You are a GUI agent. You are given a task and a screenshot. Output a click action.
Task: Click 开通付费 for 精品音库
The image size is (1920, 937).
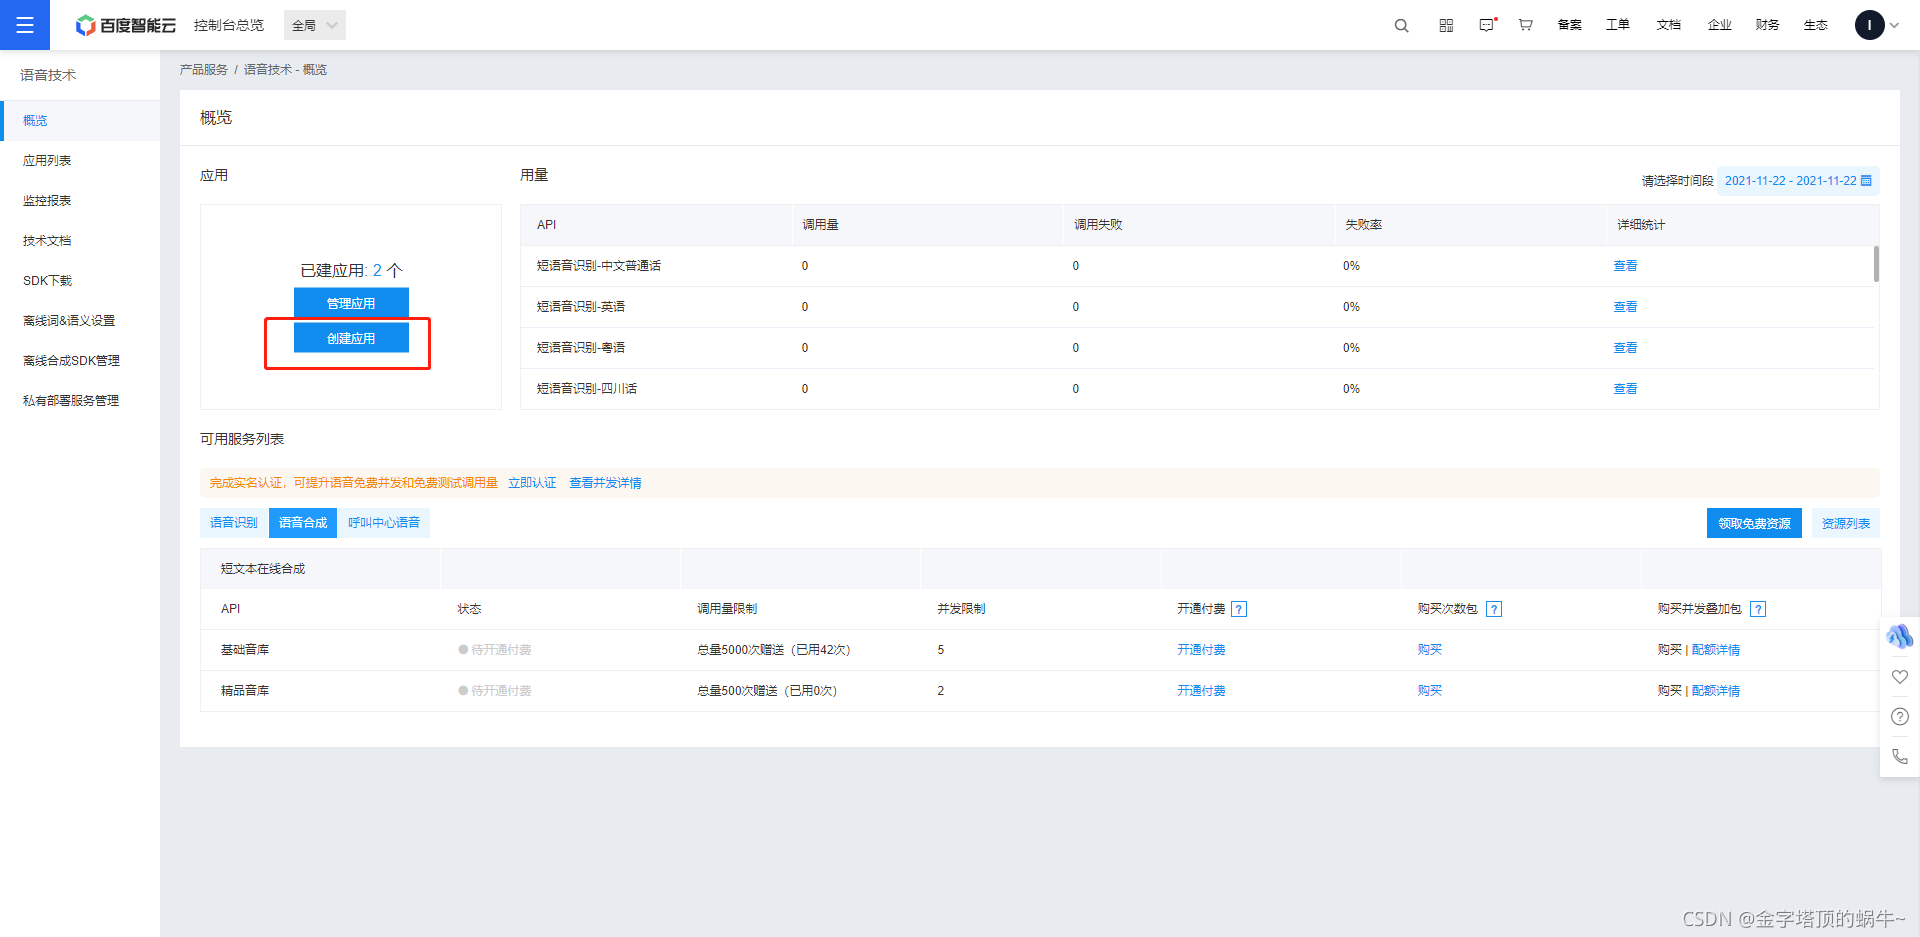[1201, 691]
